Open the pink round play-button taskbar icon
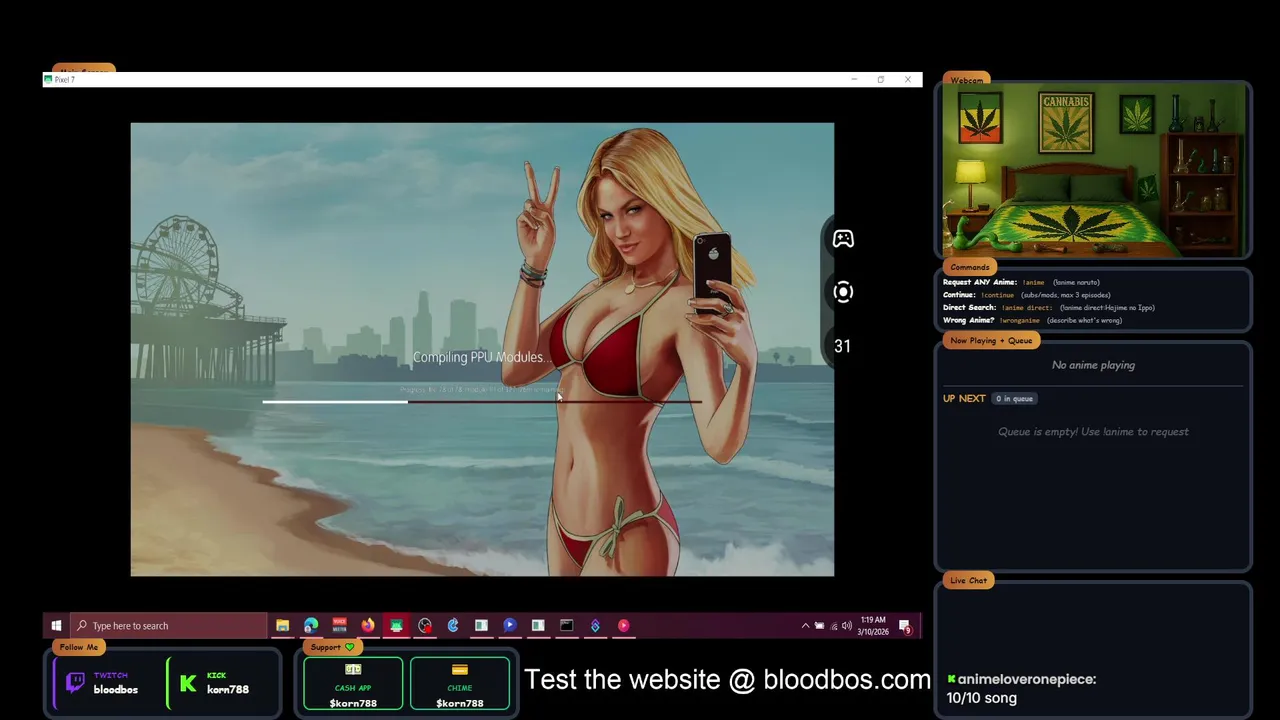Viewport: 1280px width, 720px height. (x=623, y=626)
